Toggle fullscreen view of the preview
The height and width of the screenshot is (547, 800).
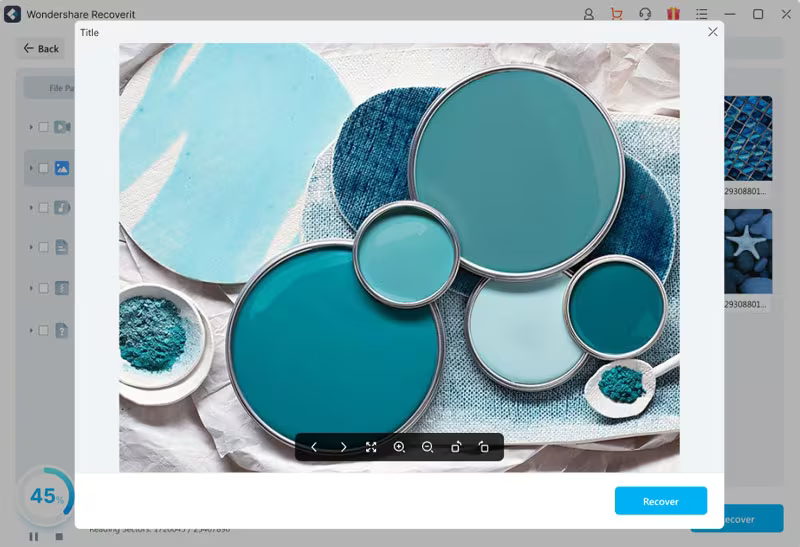pyautogui.click(x=371, y=447)
